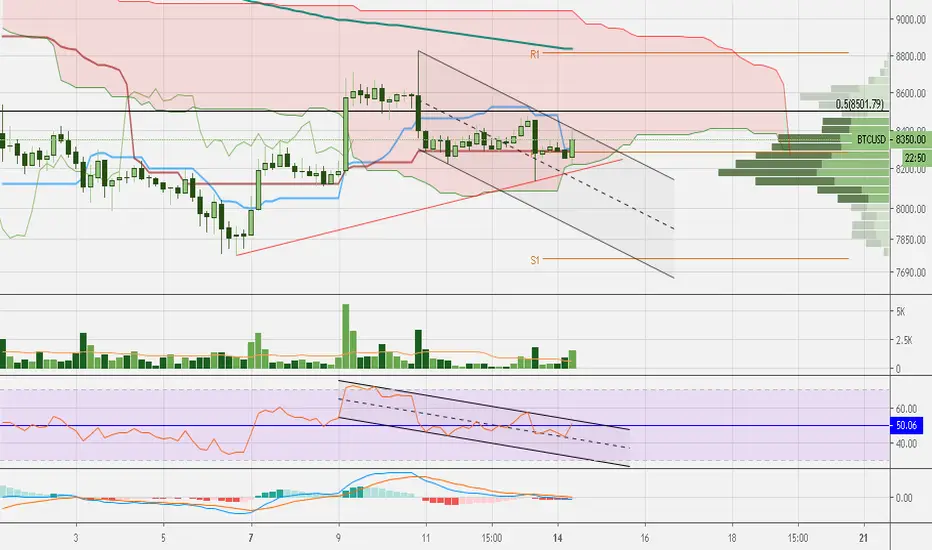Select the 0.5(8501.79) Fibonacci level label
Image resolution: width=932 pixels, height=550 pixels.
click(859, 104)
